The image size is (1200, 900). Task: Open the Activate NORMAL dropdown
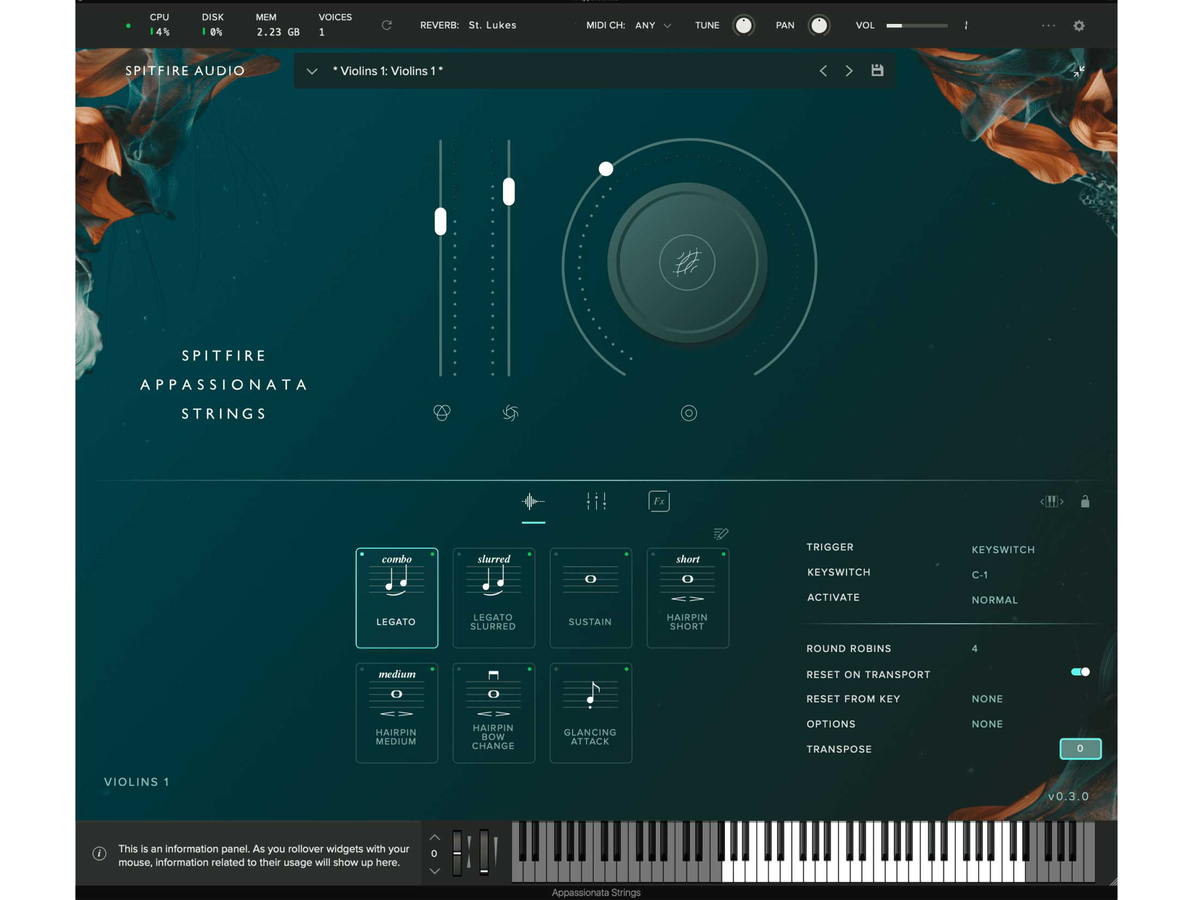pos(995,600)
